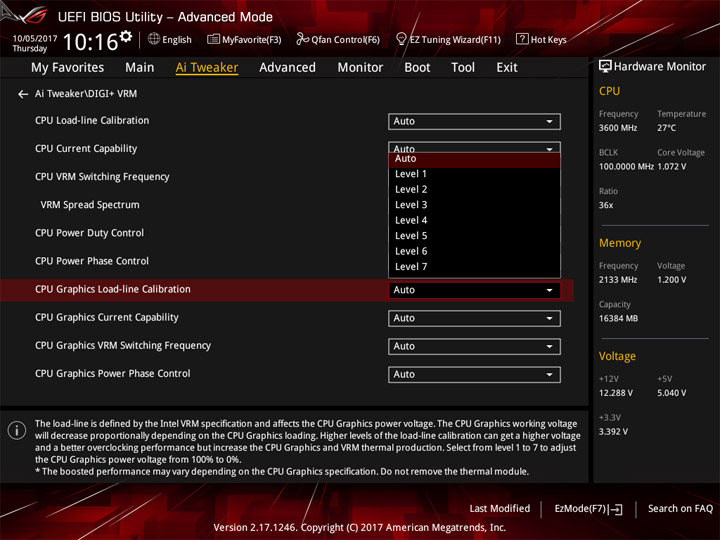Click the 1.200 V memory voltage value
The width and height of the screenshot is (720, 540).
[x=671, y=280]
